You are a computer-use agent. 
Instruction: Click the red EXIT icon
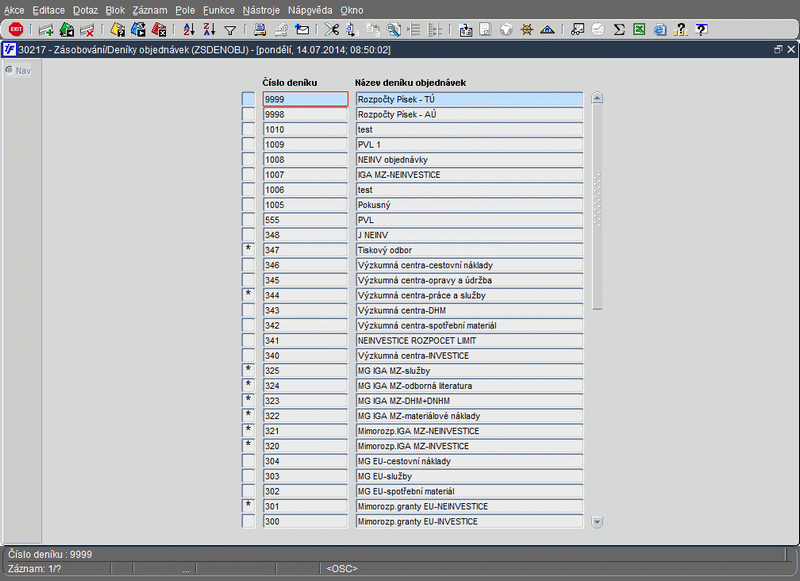[16, 30]
